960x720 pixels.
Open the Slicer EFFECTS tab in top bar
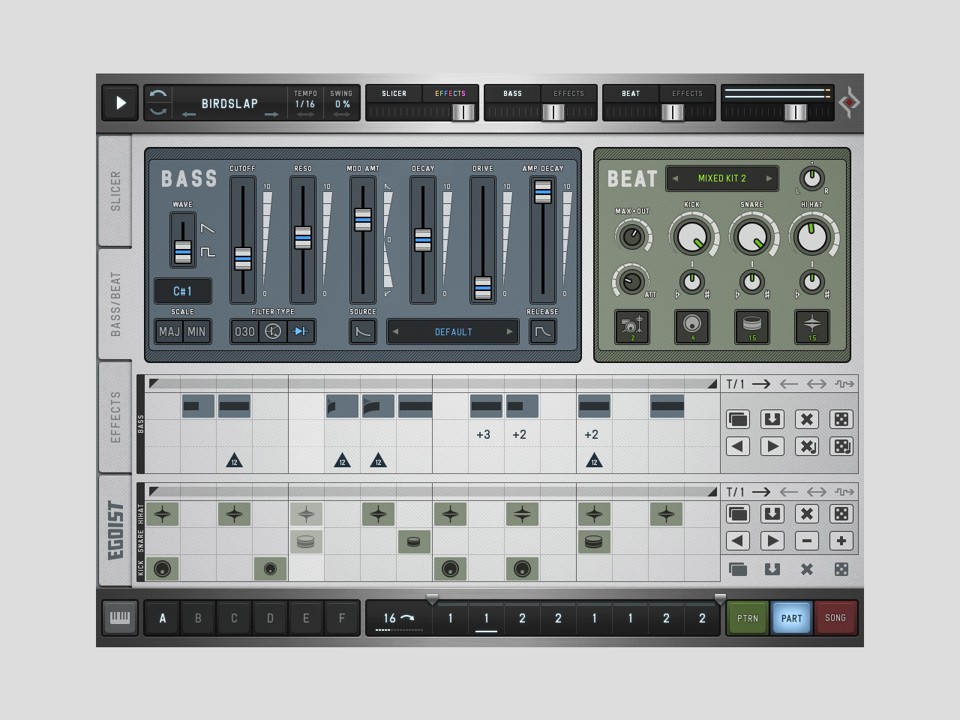click(450, 94)
